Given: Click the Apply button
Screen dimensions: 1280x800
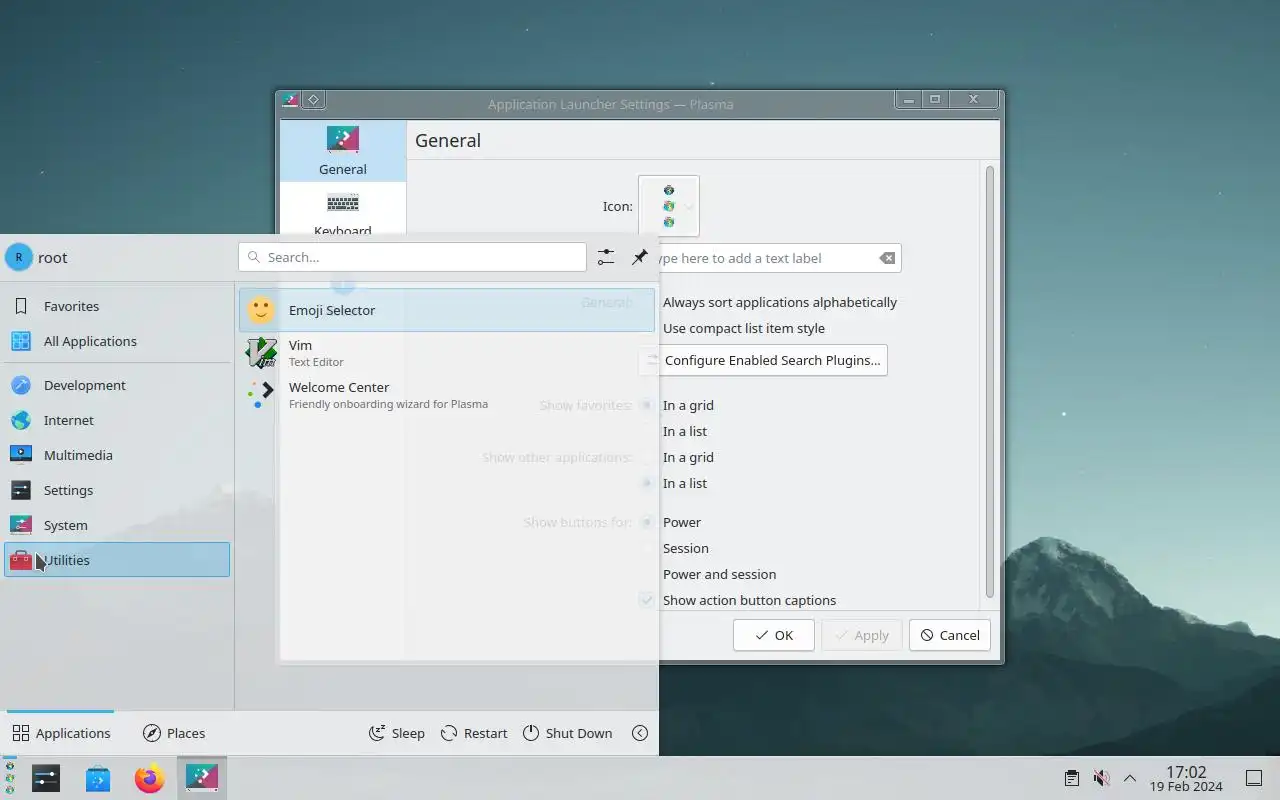Looking at the screenshot, I should [x=862, y=635].
